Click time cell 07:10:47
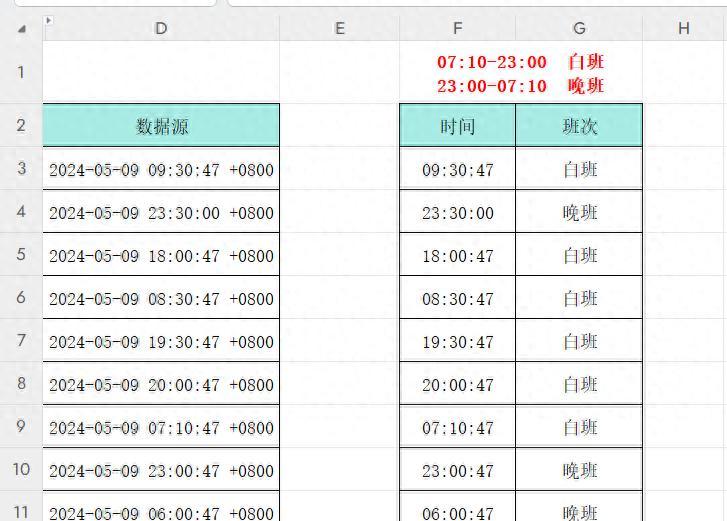This screenshot has width=727, height=521. pyautogui.click(x=457, y=426)
